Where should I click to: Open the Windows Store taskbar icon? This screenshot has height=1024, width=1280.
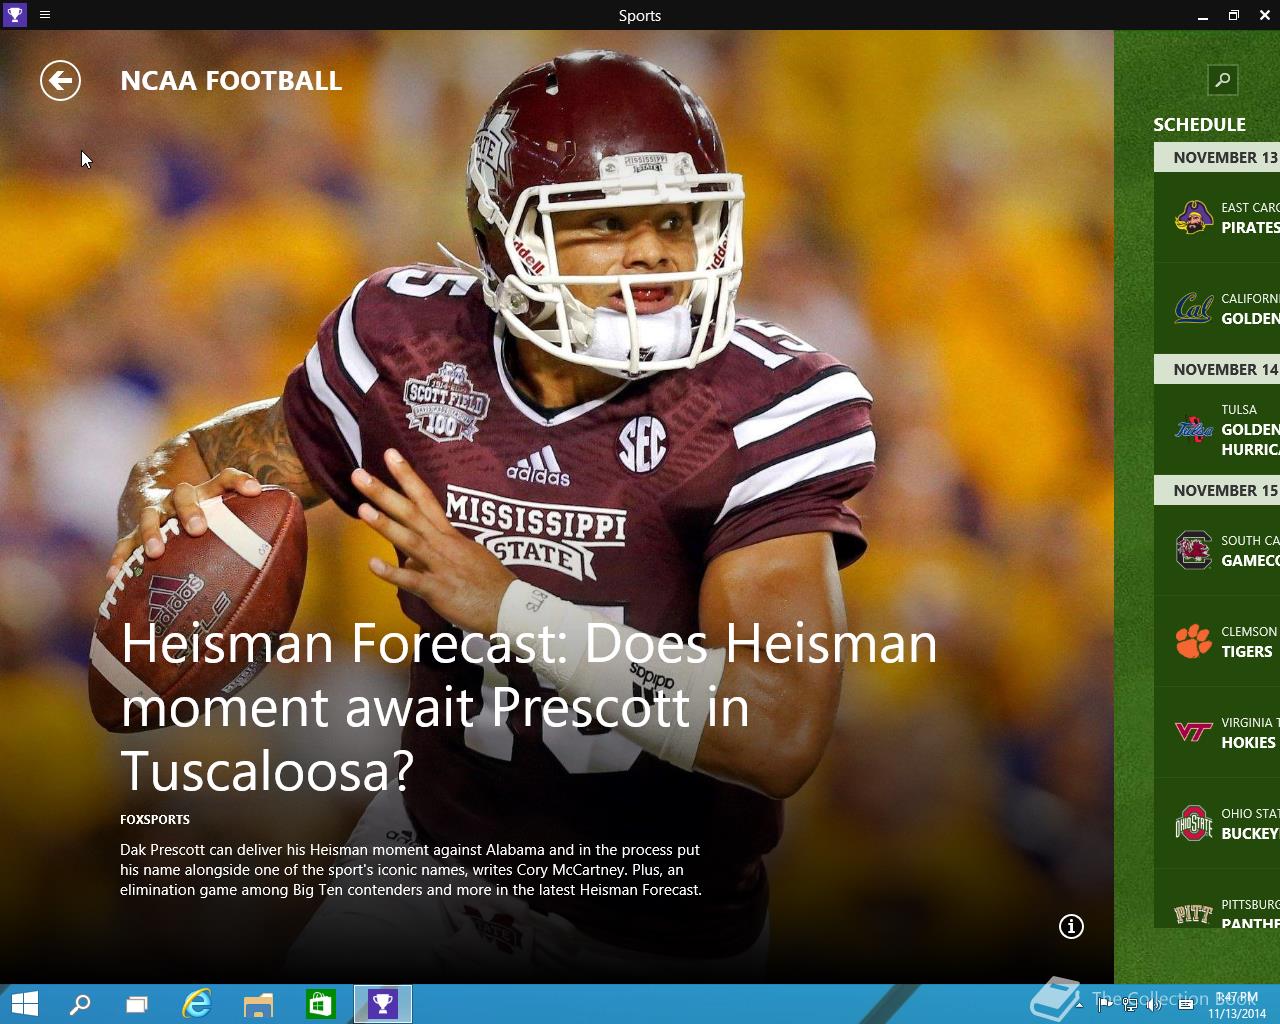tap(320, 1004)
